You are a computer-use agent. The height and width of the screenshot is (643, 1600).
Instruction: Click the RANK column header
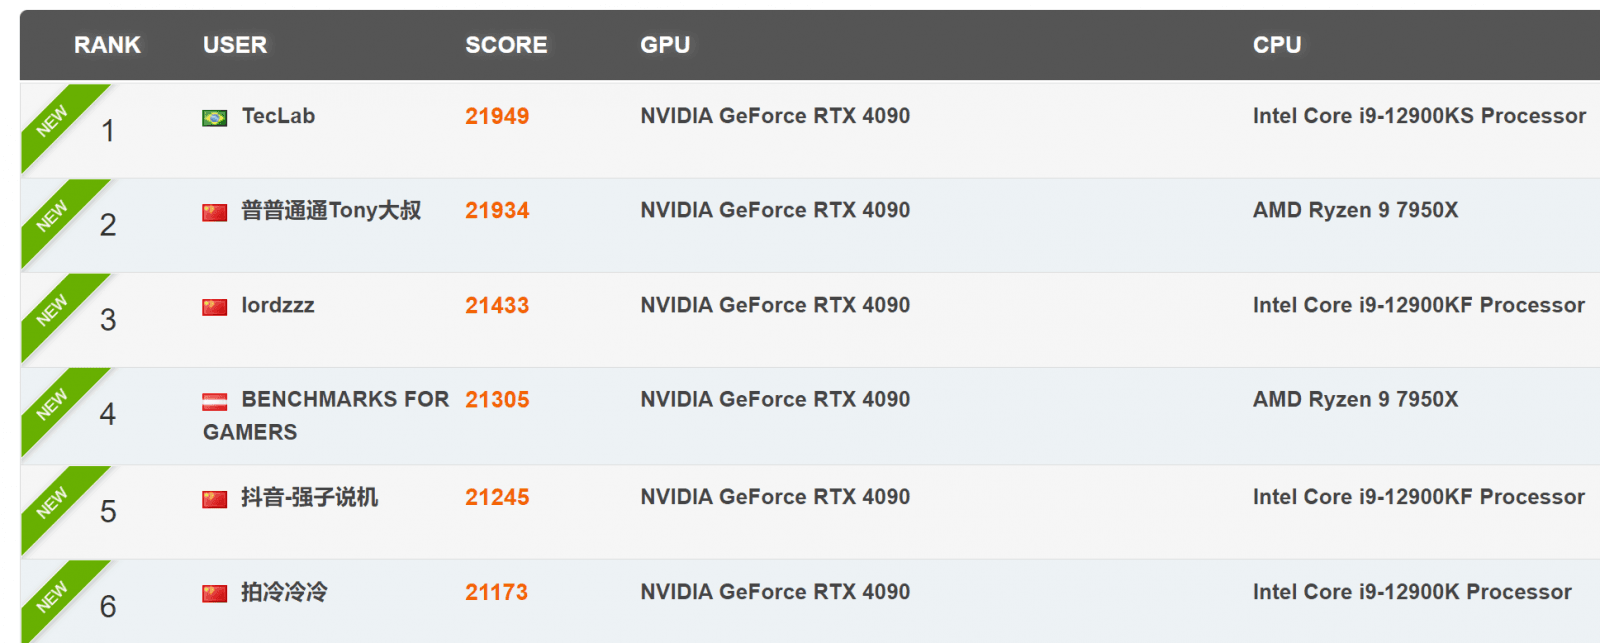click(x=107, y=45)
